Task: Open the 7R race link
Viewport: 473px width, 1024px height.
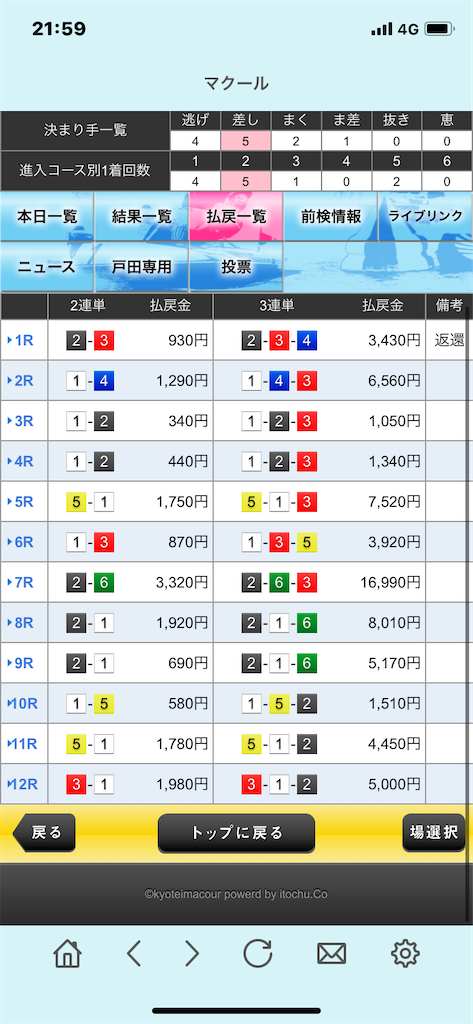Action: [x=24, y=583]
